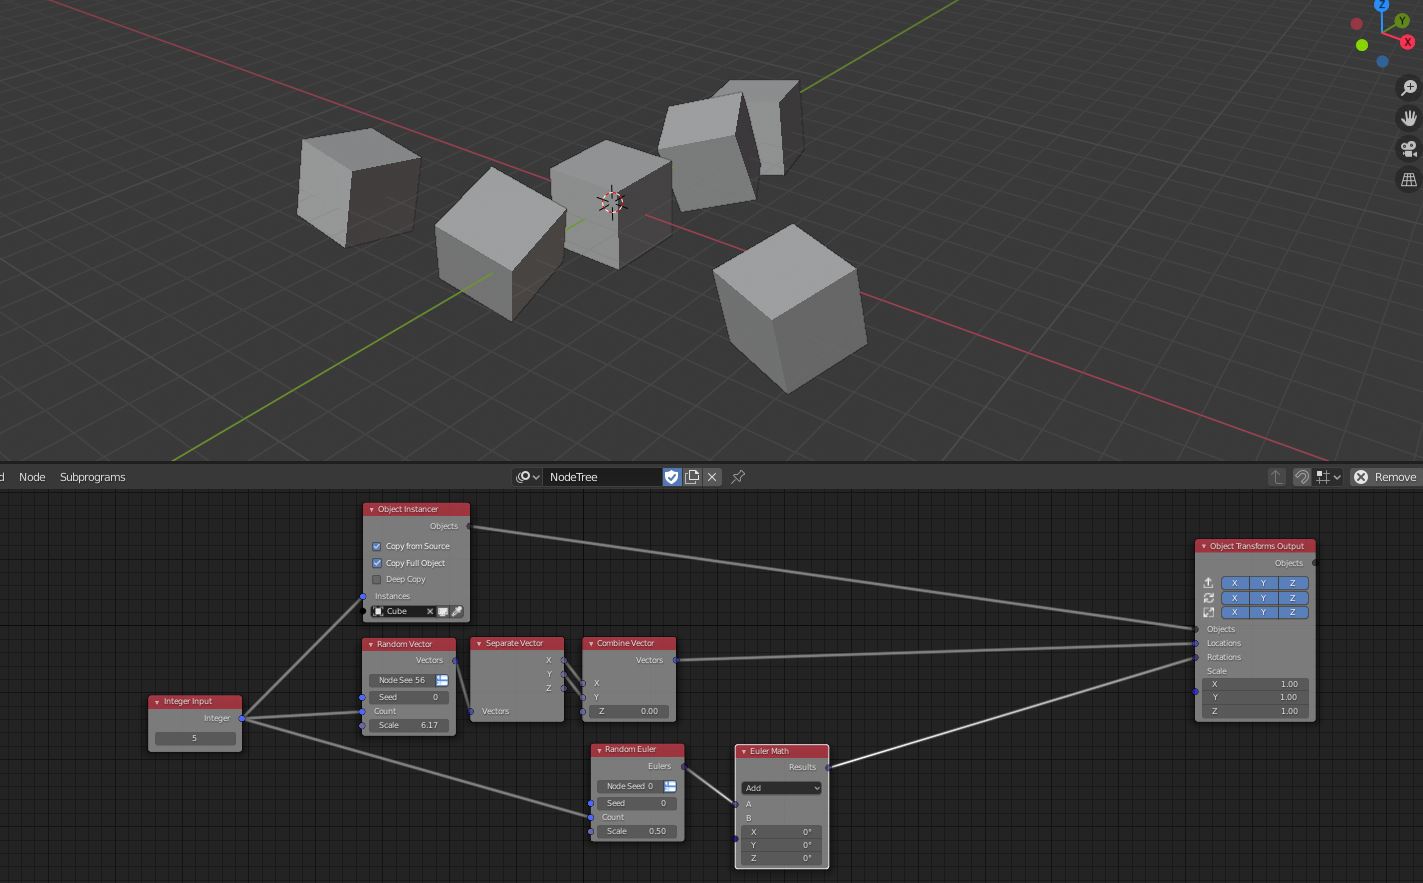
Task: Click the Combine Vector Z 0.00 field
Action: 629,711
